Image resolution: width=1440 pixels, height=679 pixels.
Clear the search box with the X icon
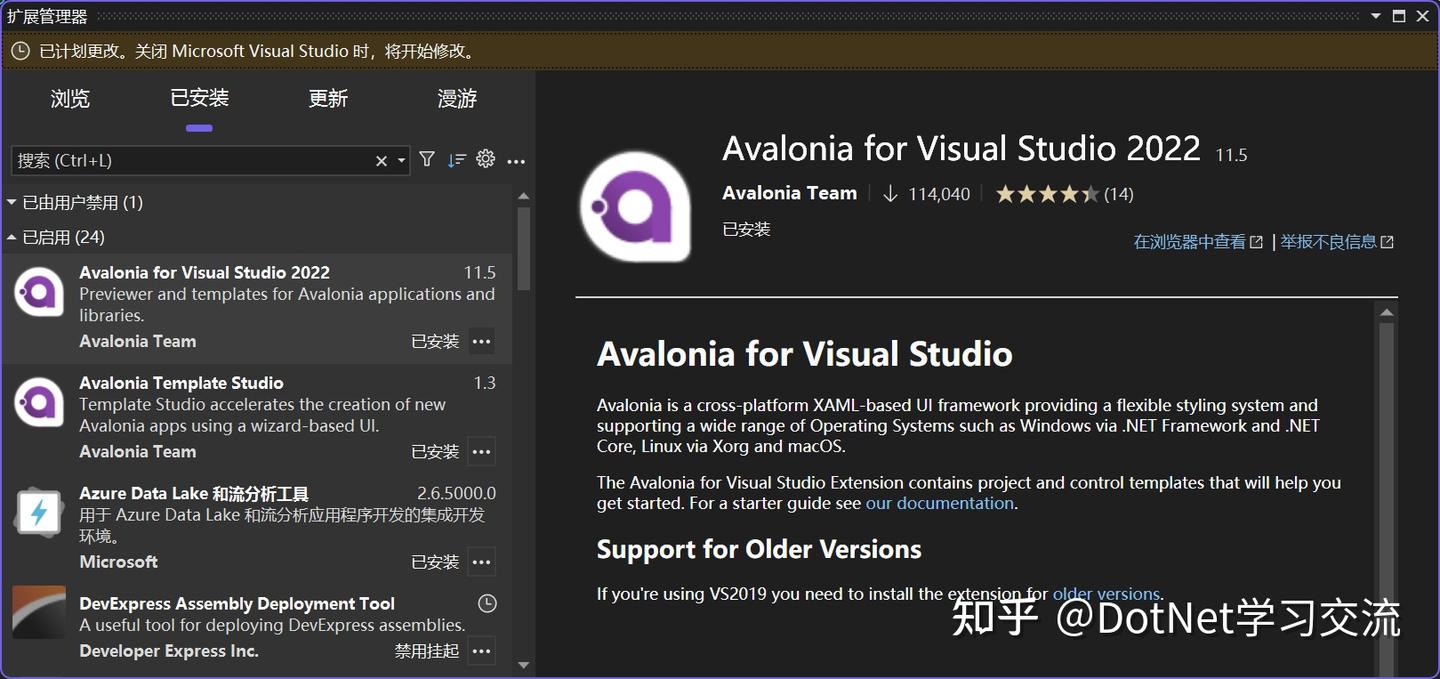click(381, 159)
